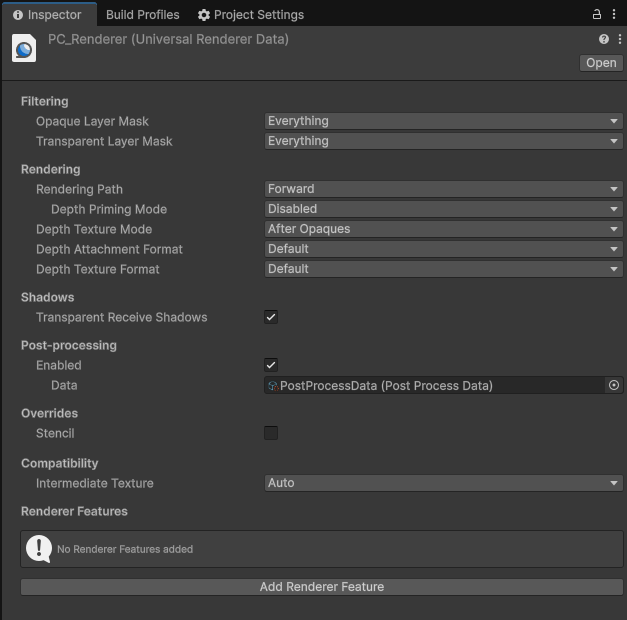
Task: Click the Inspector info icon on tab
Action: pos(18,15)
